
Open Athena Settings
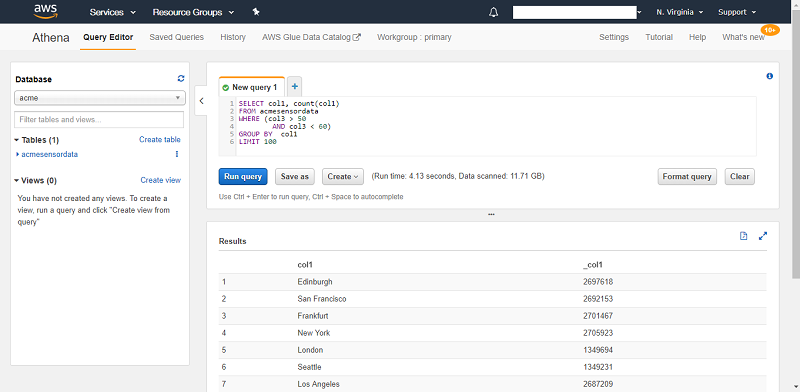(x=614, y=37)
